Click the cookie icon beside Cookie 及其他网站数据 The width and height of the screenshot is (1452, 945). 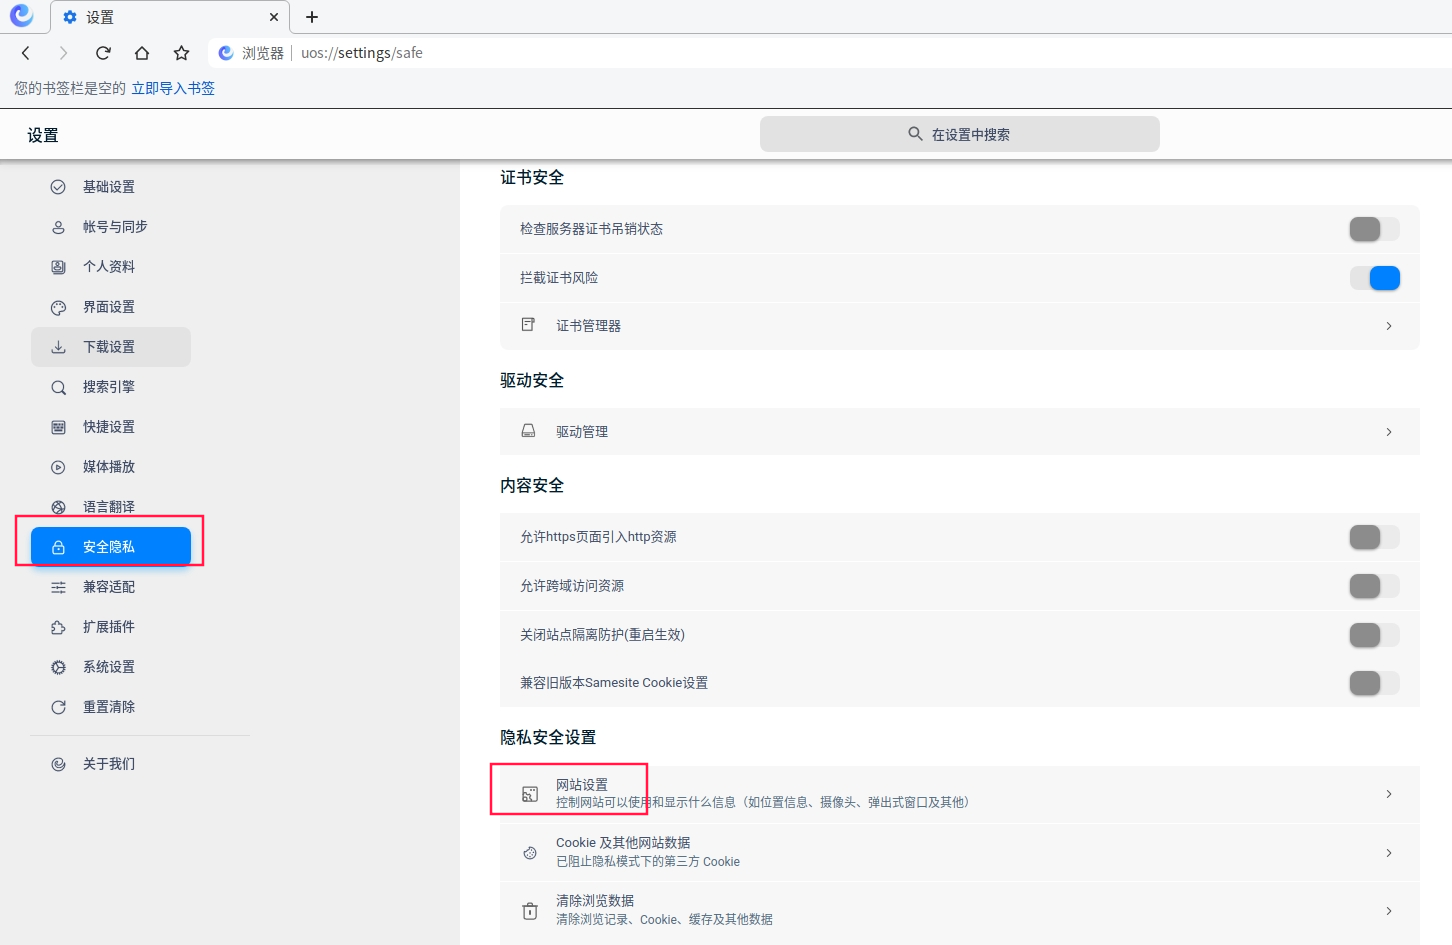(530, 853)
